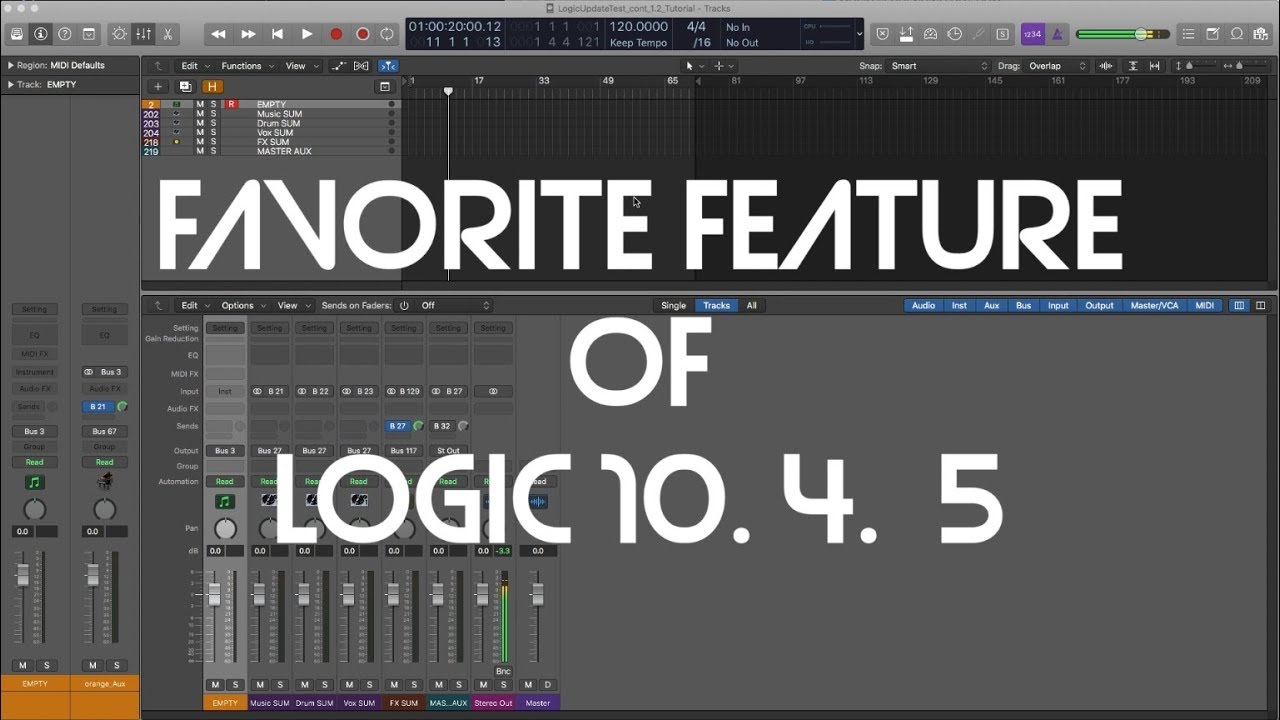Click the Duplicate Track button
The height and width of the screenshot is (720, 1280).
(x=187, y=87)
